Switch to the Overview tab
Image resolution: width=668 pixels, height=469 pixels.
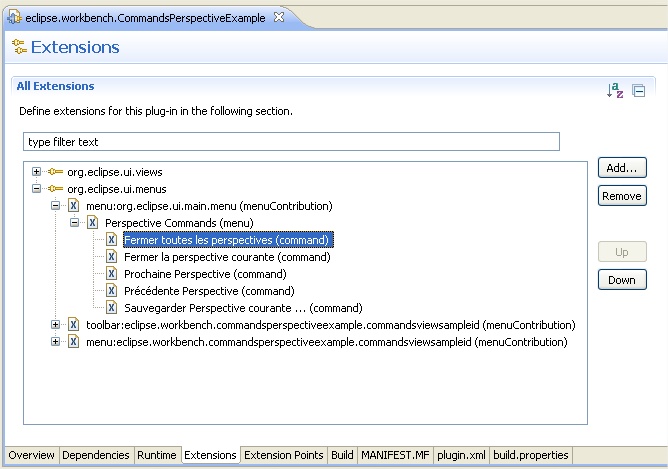point(32,455)
